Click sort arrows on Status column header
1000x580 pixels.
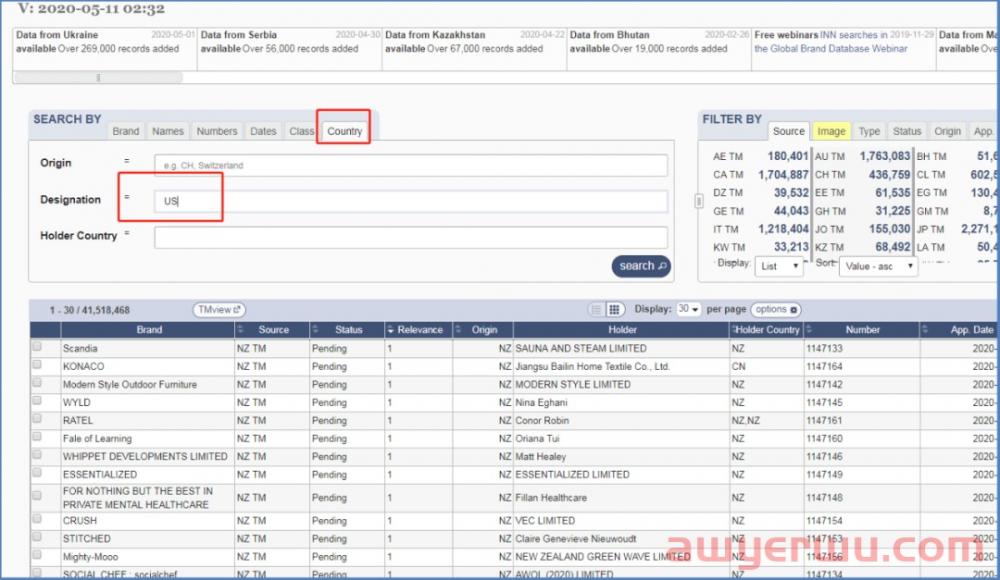(315, 330)
